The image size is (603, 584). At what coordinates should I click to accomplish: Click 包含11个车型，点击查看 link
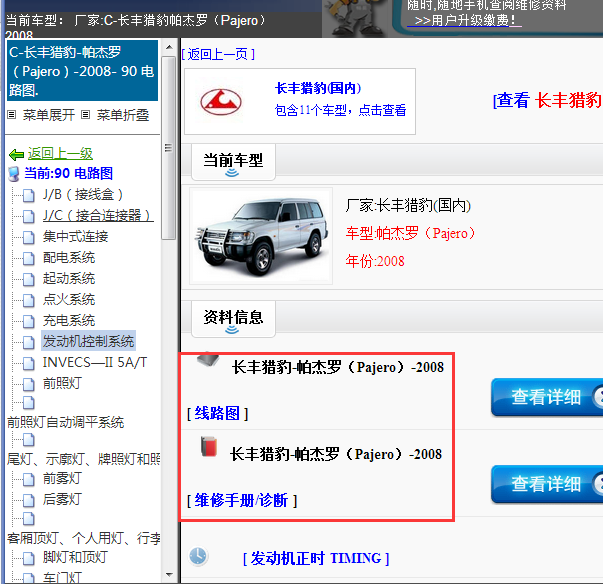pos(340,110)
